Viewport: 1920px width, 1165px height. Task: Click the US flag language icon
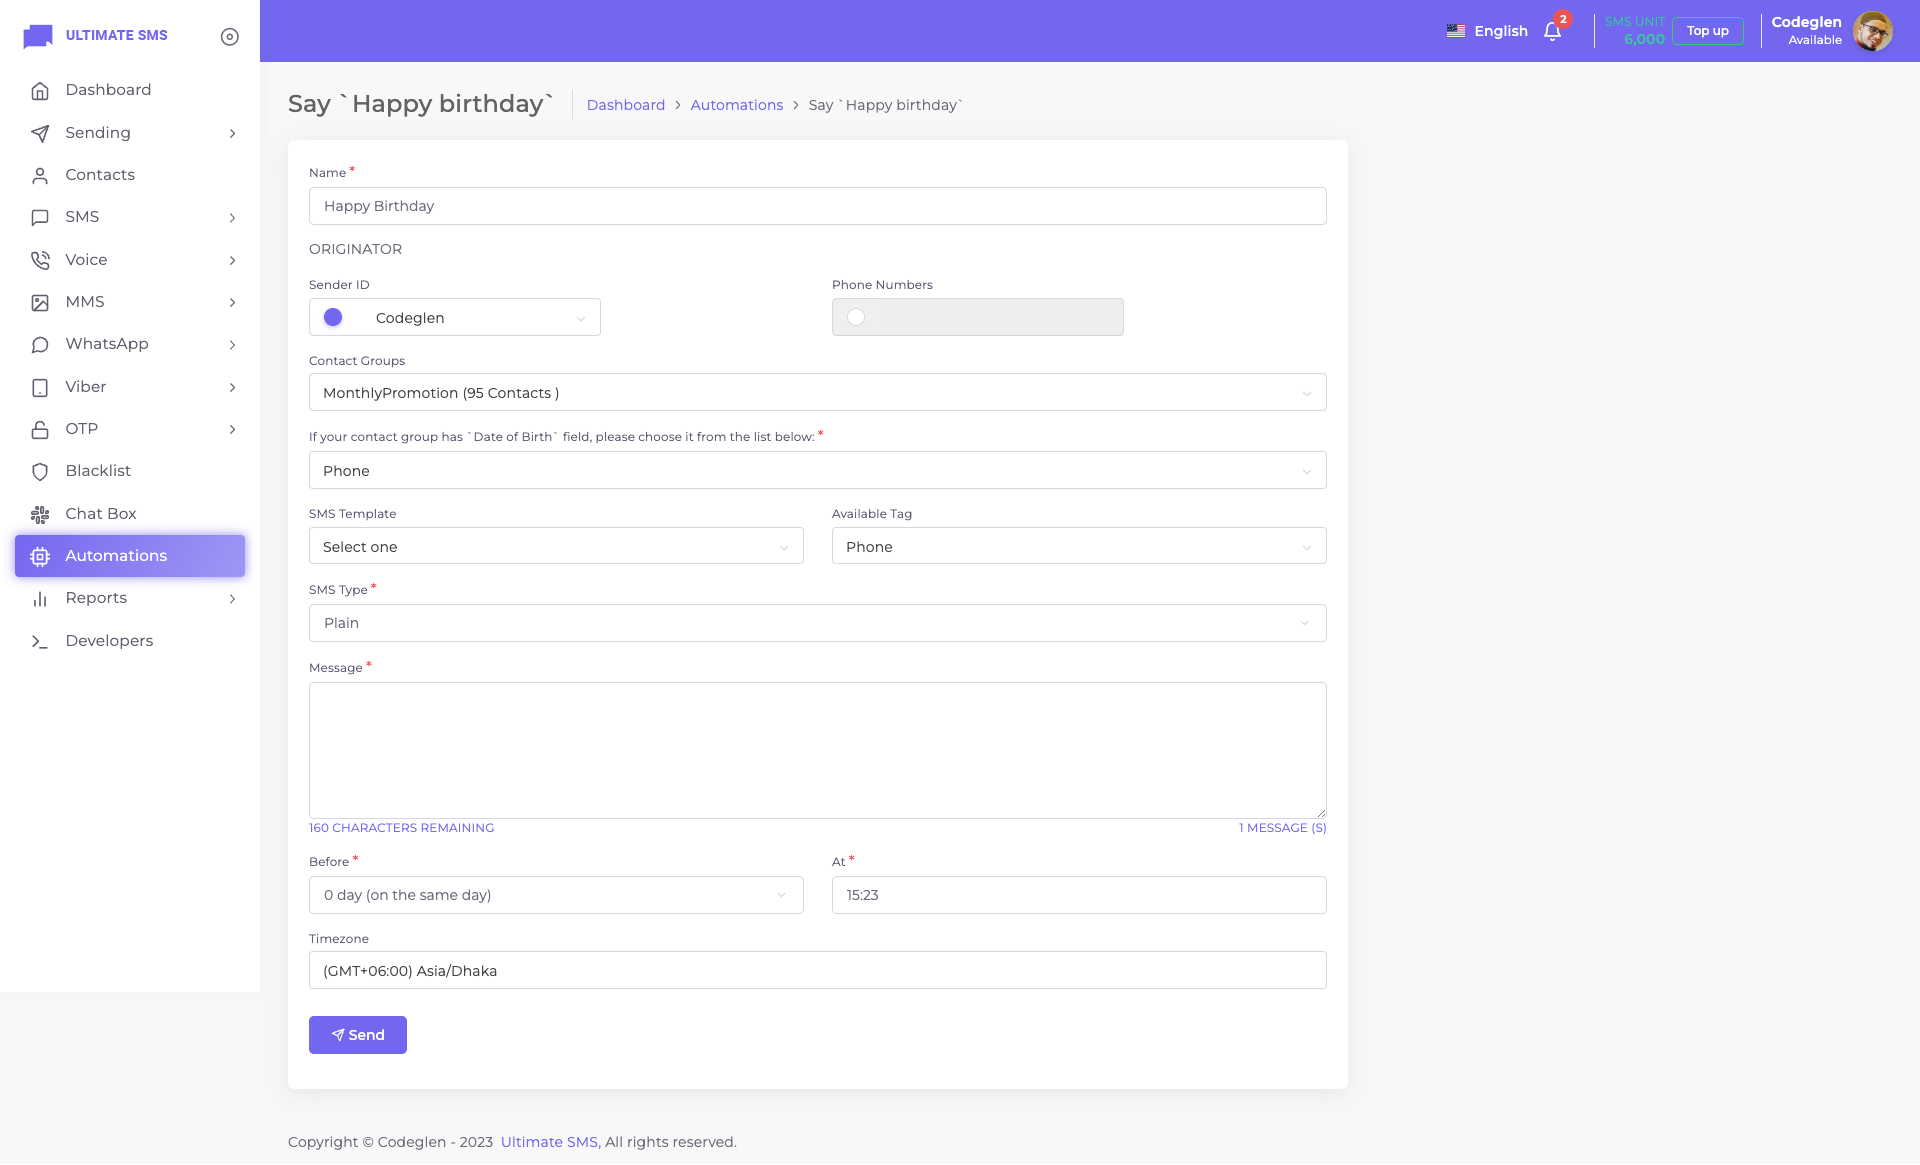pyautogui.click(x=1456, y=31)
